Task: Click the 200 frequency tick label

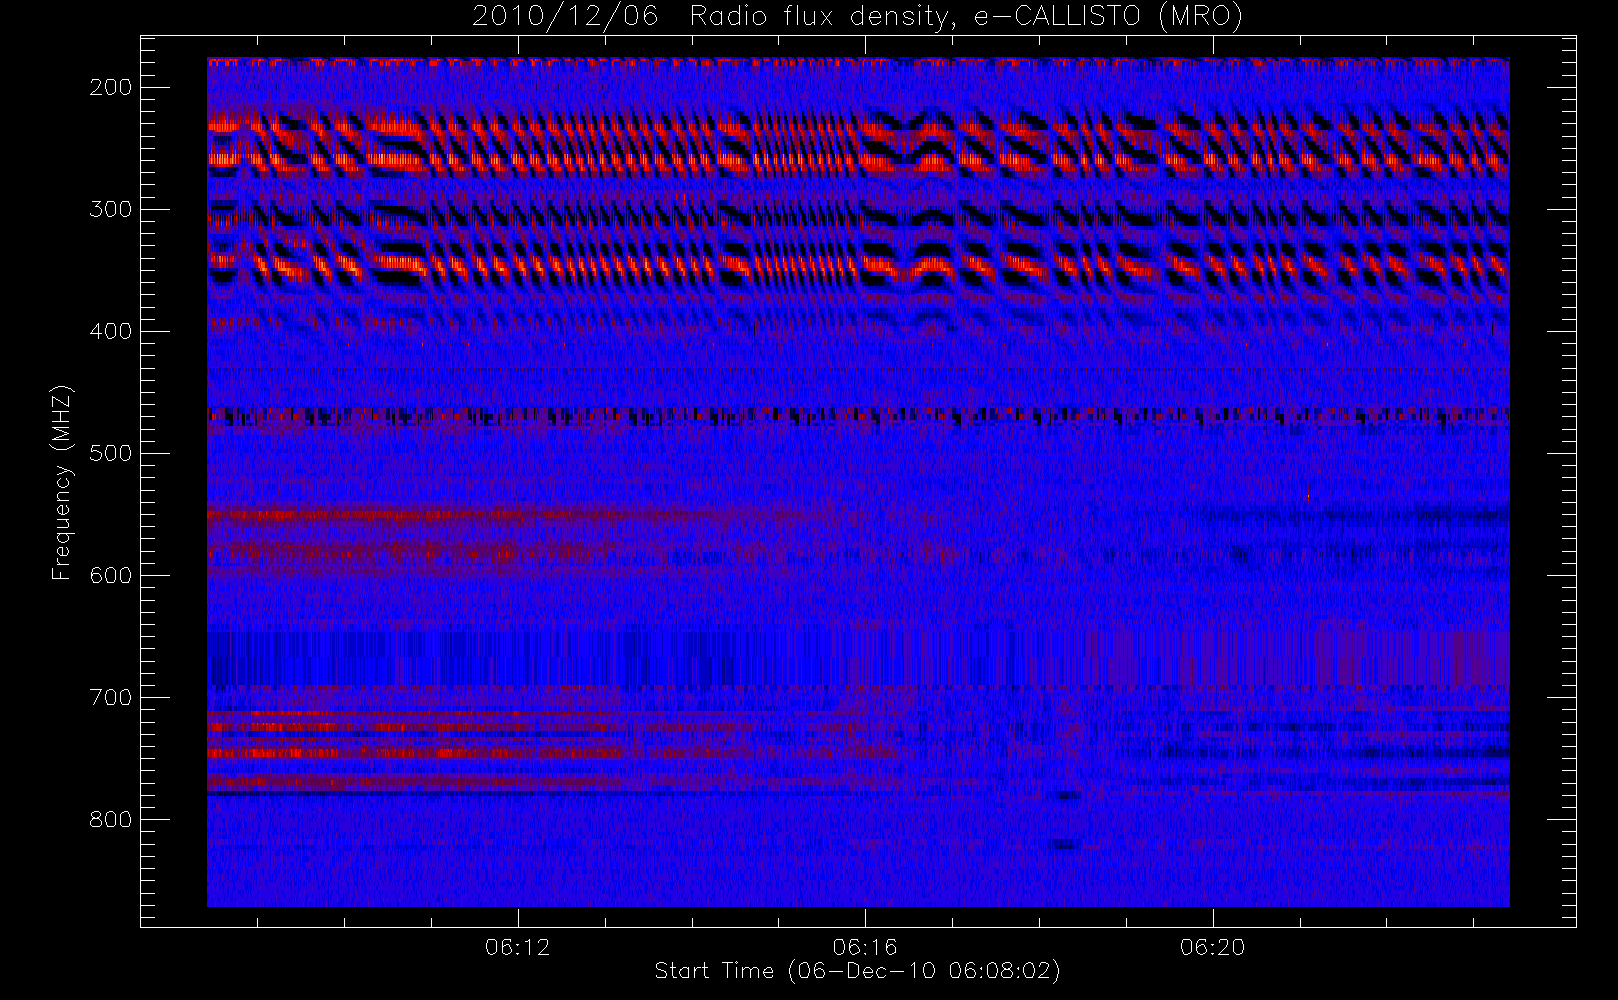Action: click(111, 87)
